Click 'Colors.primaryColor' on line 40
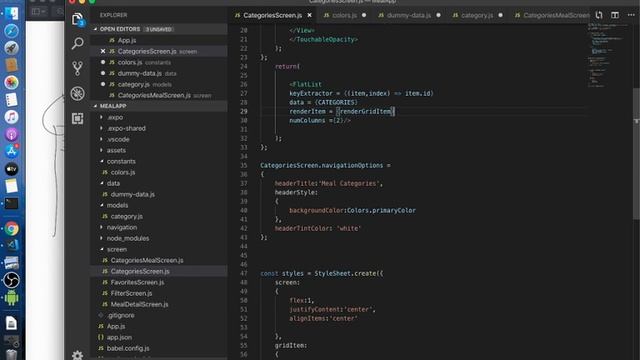Image resolution: width=640 pixels, height=360 pixels. [x=381, y=211]
